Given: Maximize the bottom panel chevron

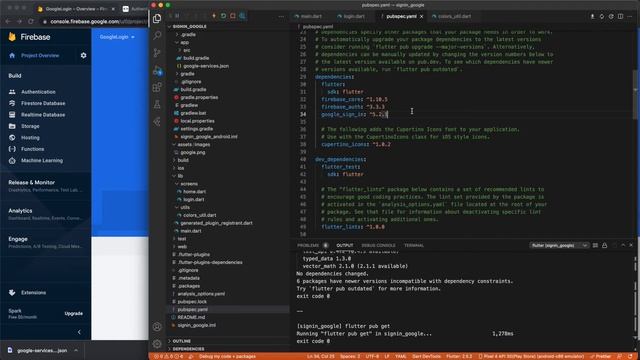Looking at the screenshot, I should (623, 245).
